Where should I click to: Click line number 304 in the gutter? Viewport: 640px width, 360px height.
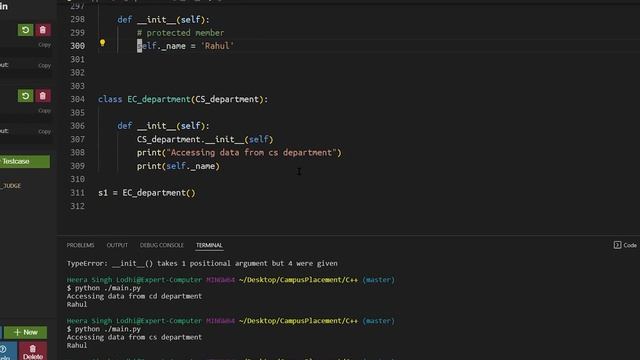click(78, 99)
